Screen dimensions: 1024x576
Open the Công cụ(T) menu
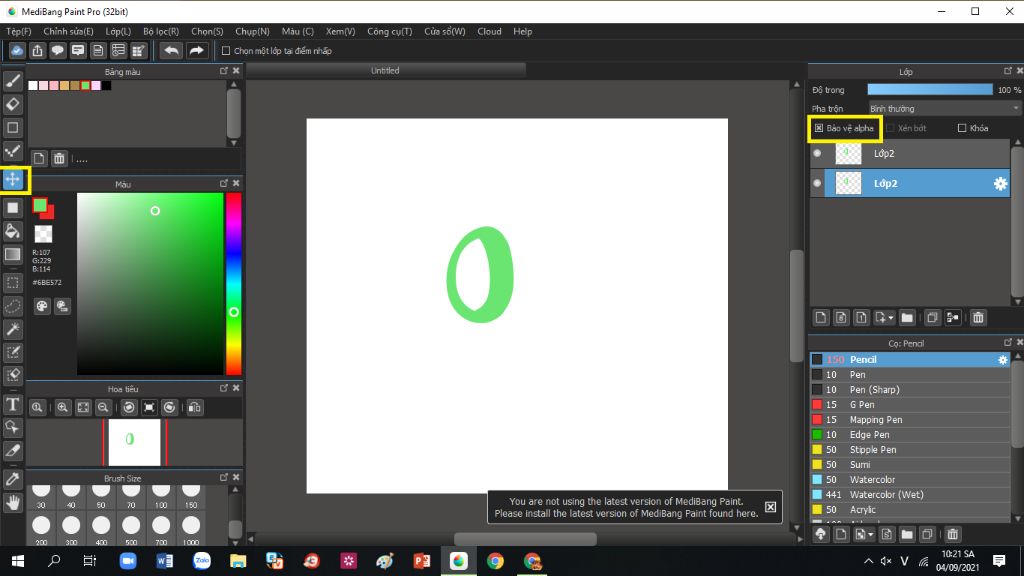[390, 31]
